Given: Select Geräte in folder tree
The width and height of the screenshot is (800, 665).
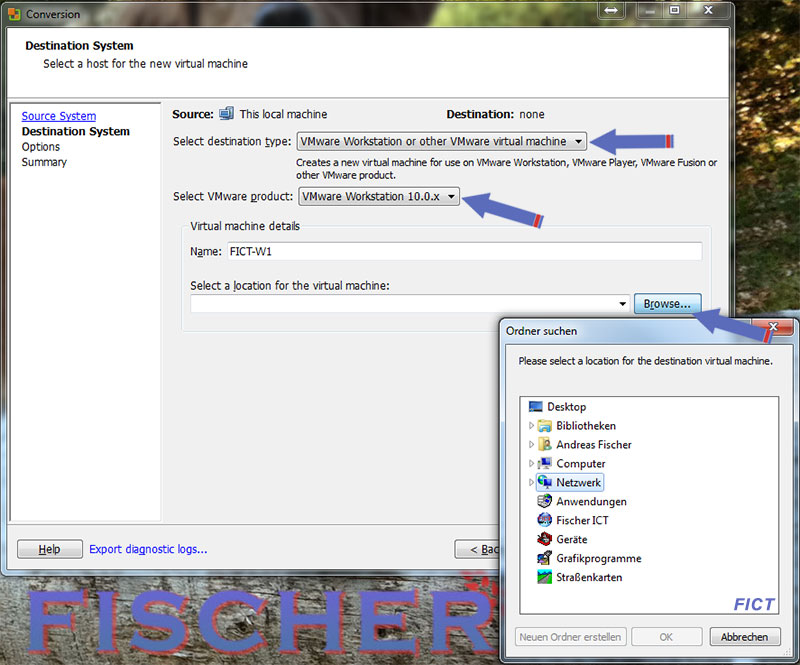Looking at the screenshot, I should pos(571,539).
